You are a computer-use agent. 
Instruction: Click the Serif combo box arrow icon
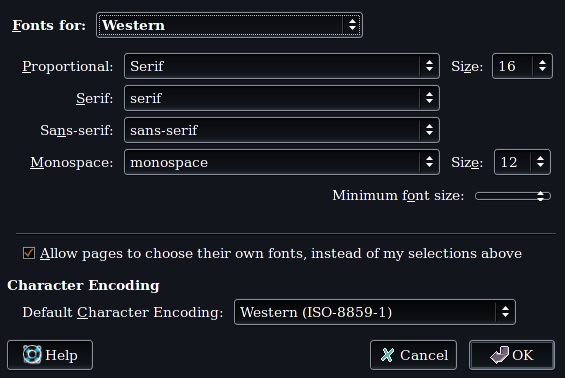tap(429, 98)
